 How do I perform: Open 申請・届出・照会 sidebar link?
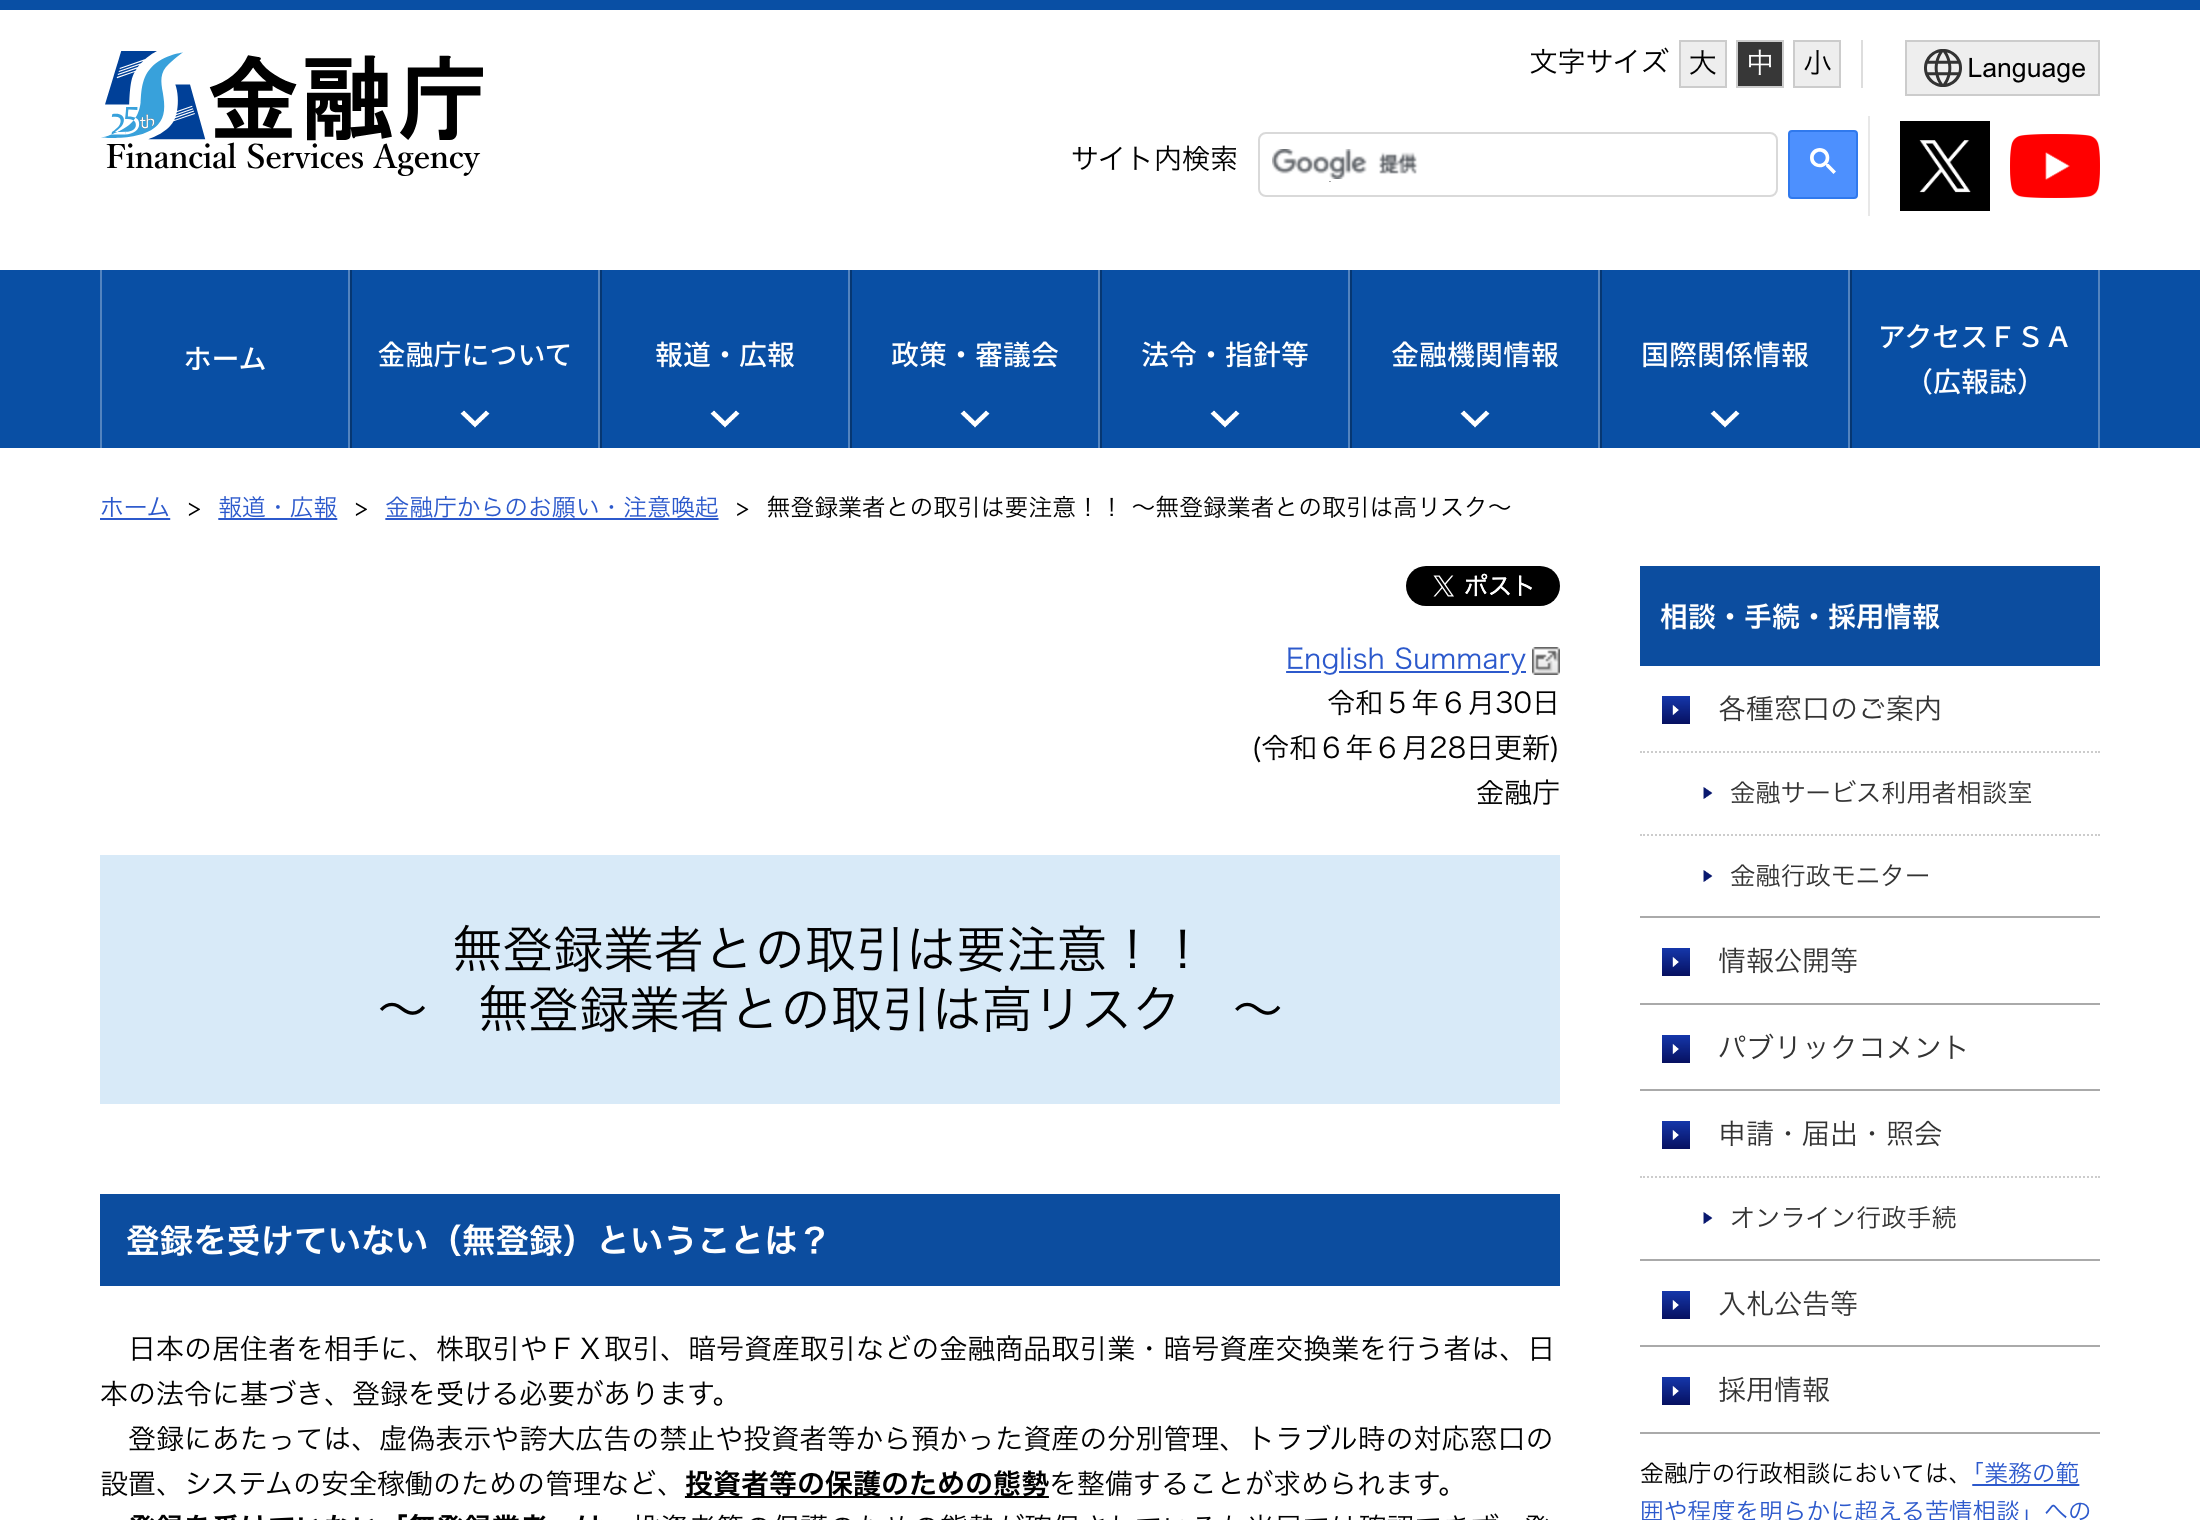(x=1830, y=1135)
